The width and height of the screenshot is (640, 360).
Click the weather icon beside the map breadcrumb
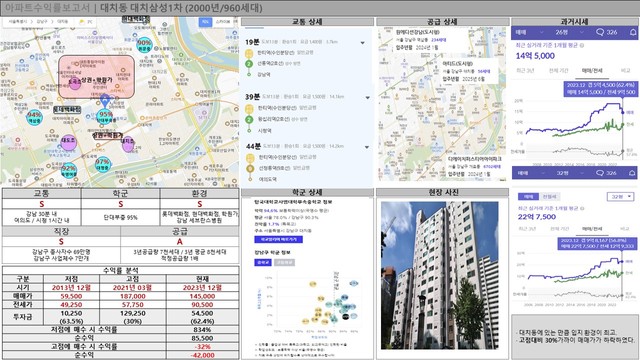point(82,22)
